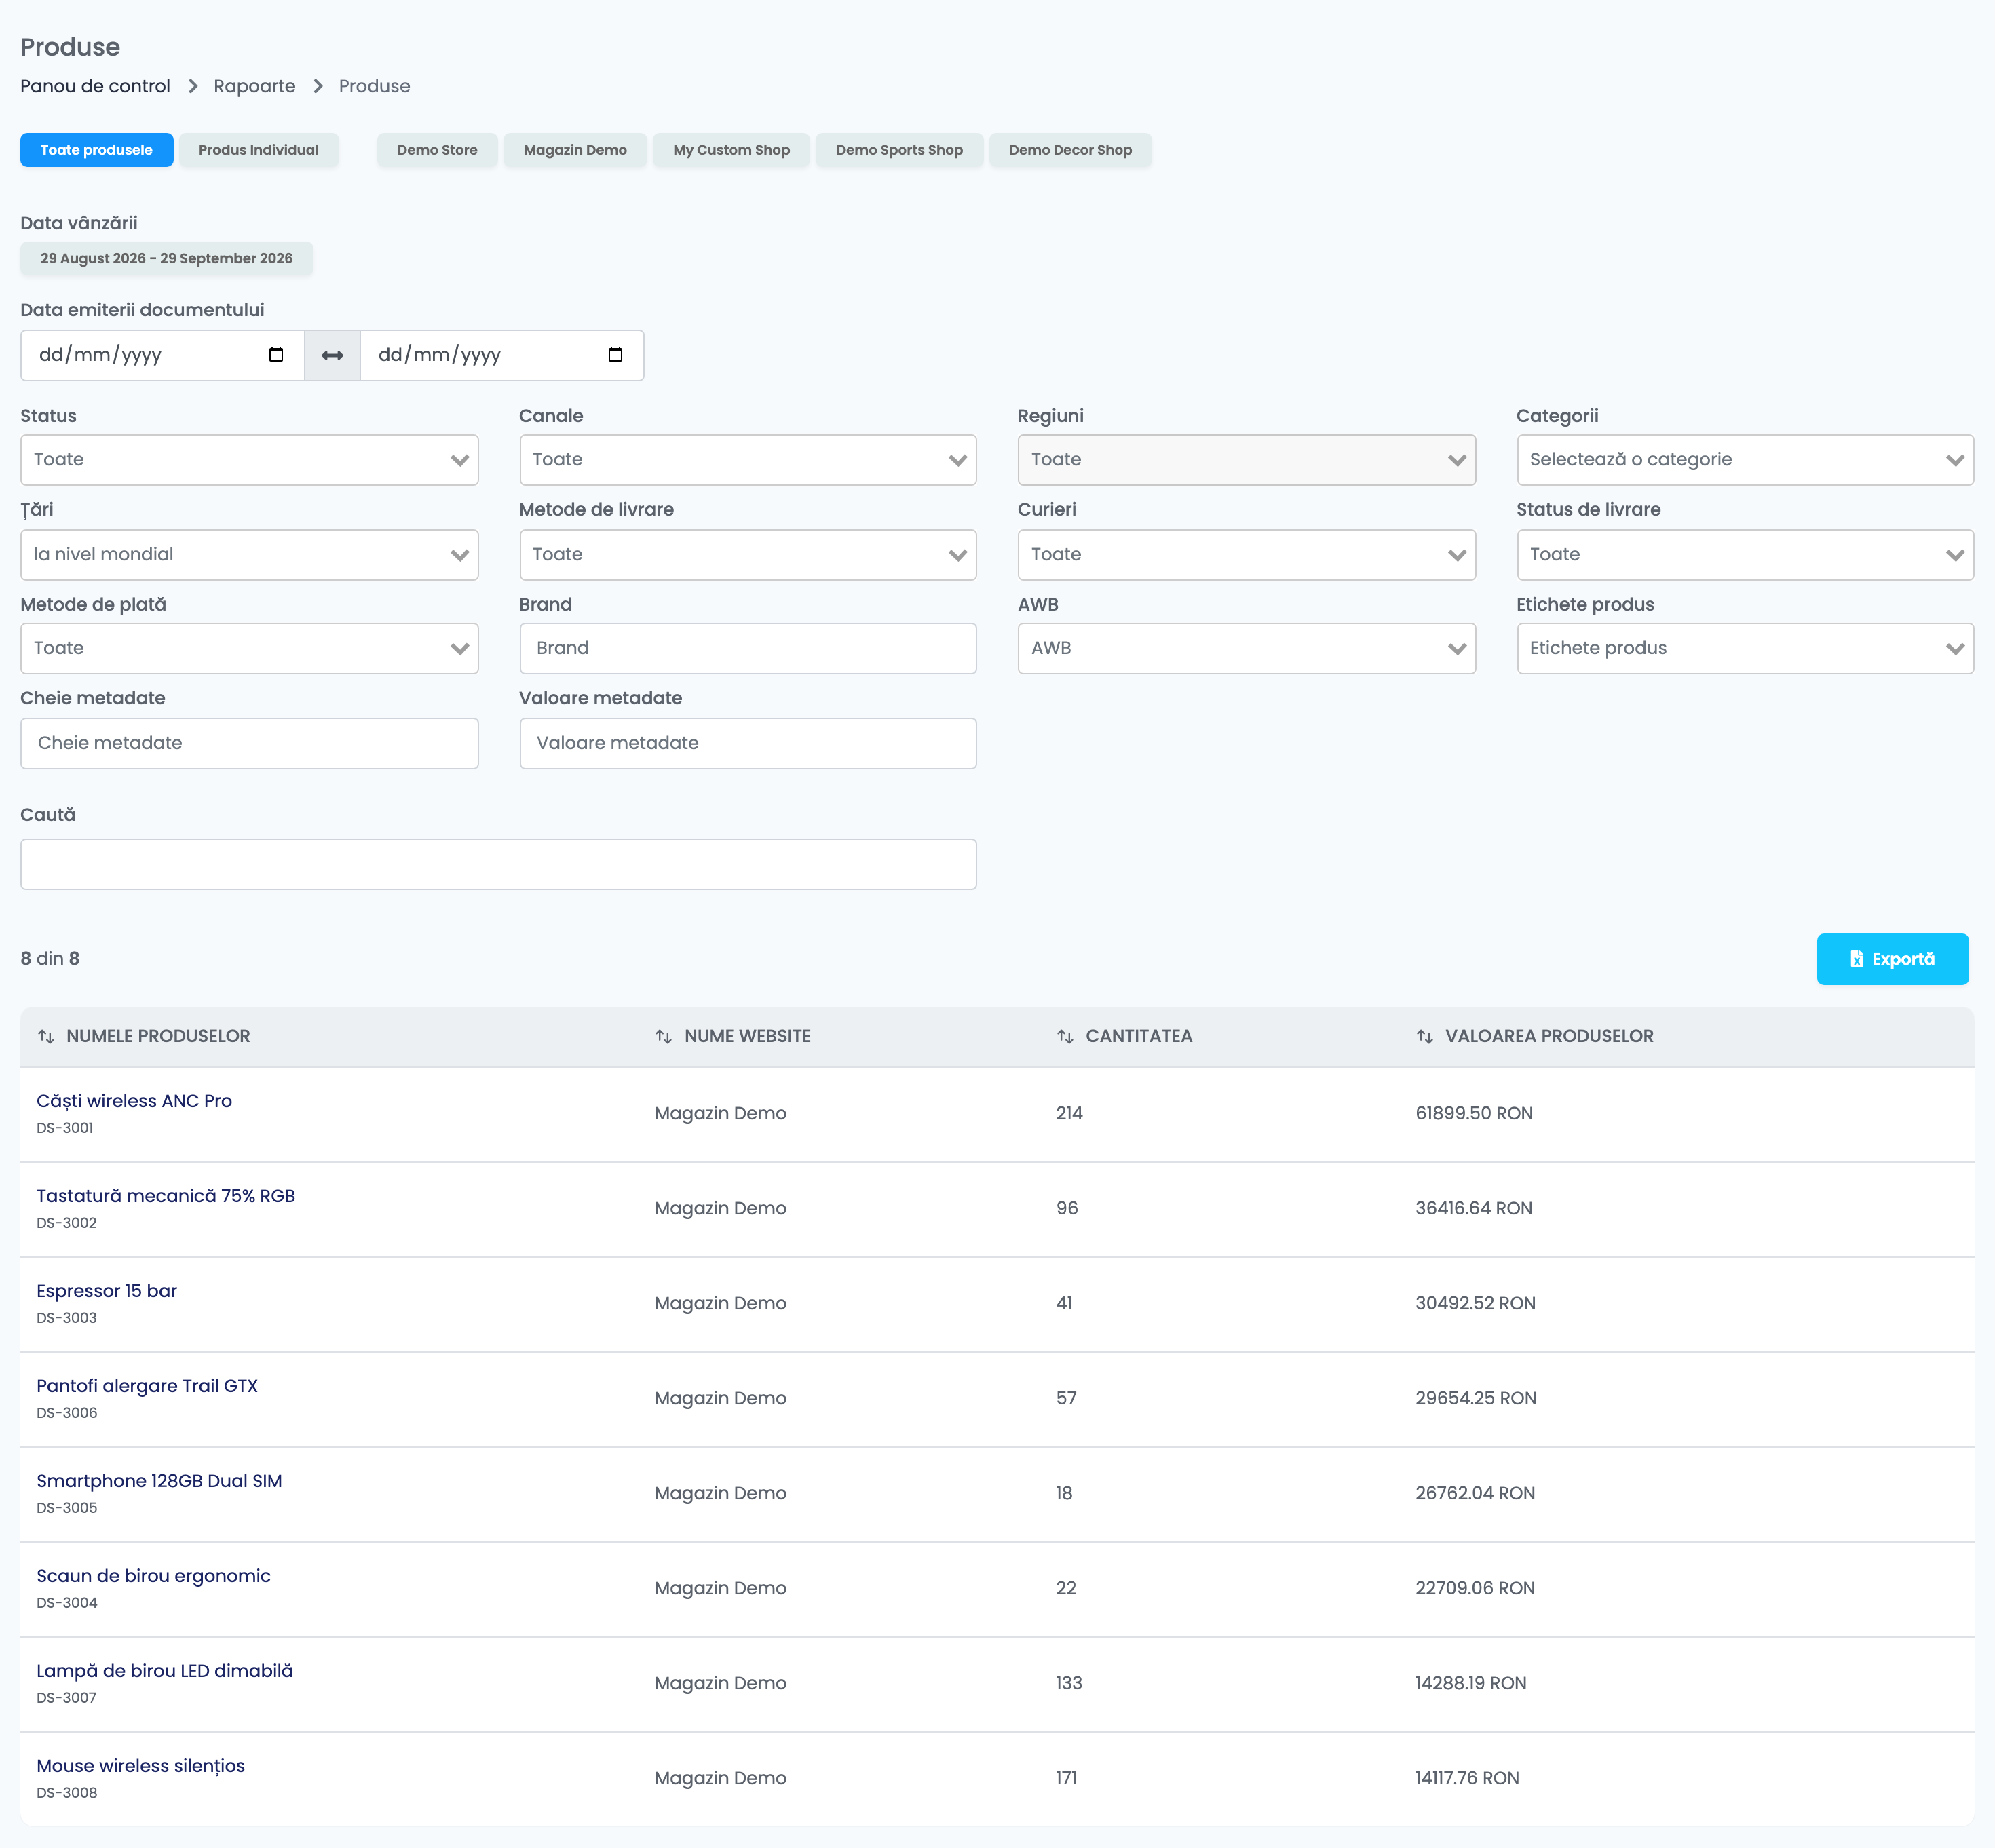Expand the Etichete produs dropdown
This screenshot has height=1848, width=1995.
[x=1744, y=648]
